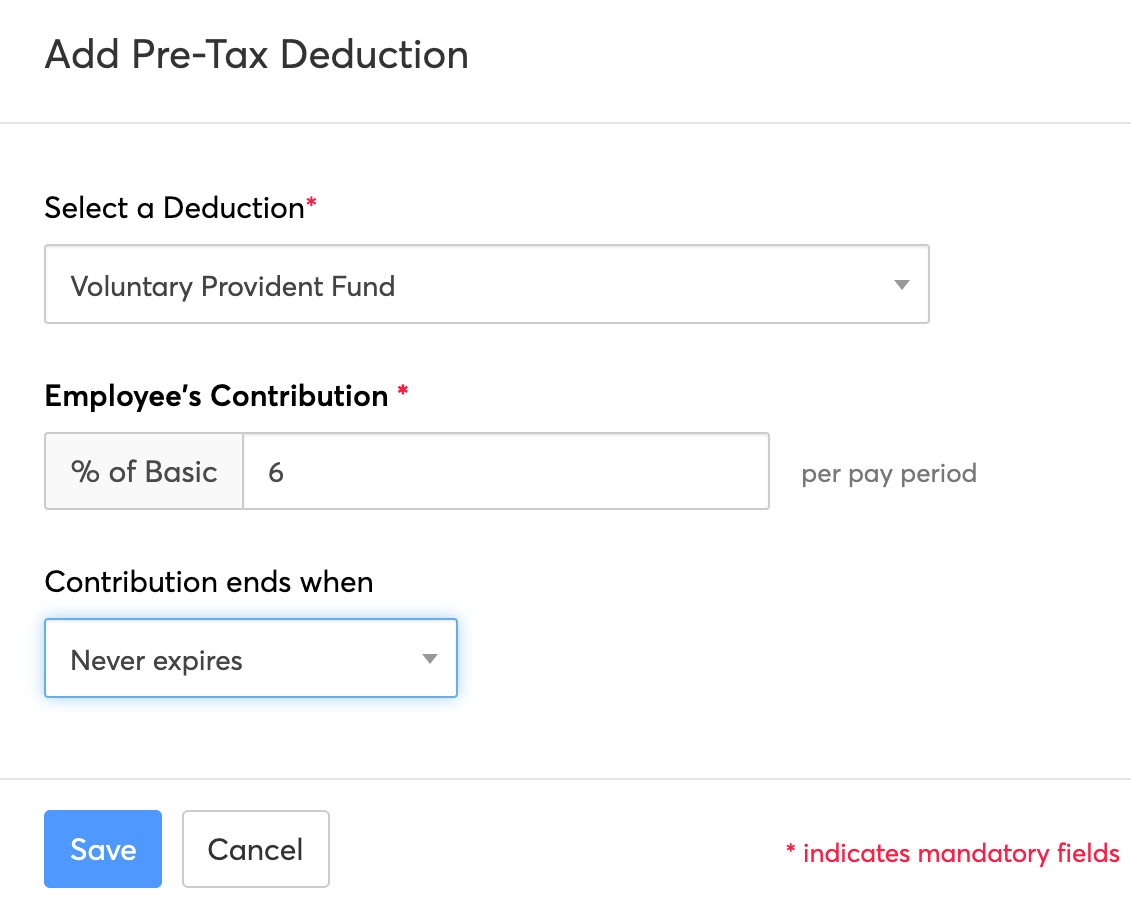Click the value 6 in contribution field
The width and height of the screenshot is (1131, 898).
pos(276,472)
